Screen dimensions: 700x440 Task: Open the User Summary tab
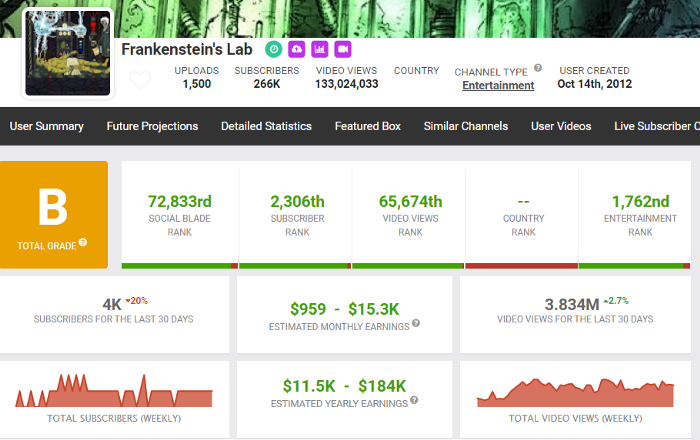[x=47, y=126]
